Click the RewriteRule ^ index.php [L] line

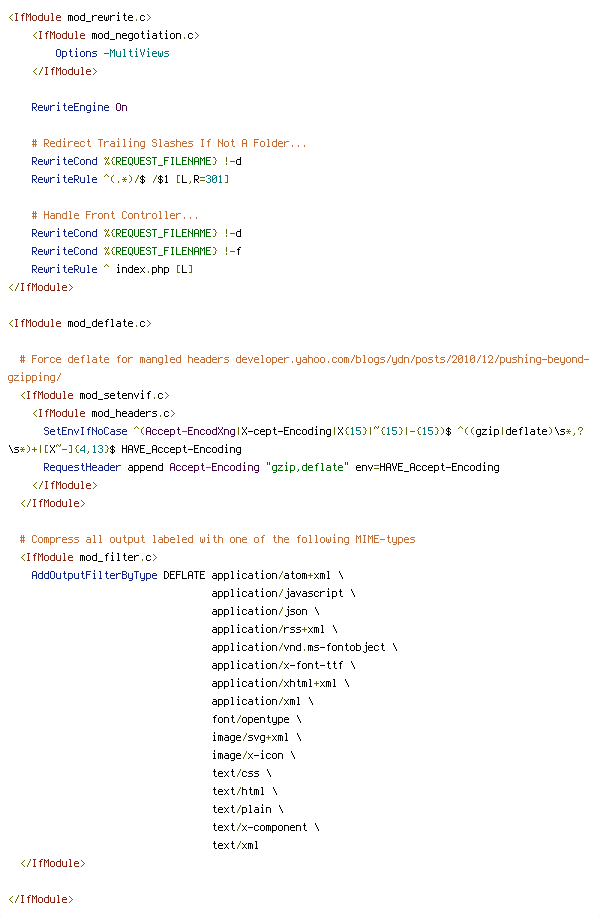(112, 269)
